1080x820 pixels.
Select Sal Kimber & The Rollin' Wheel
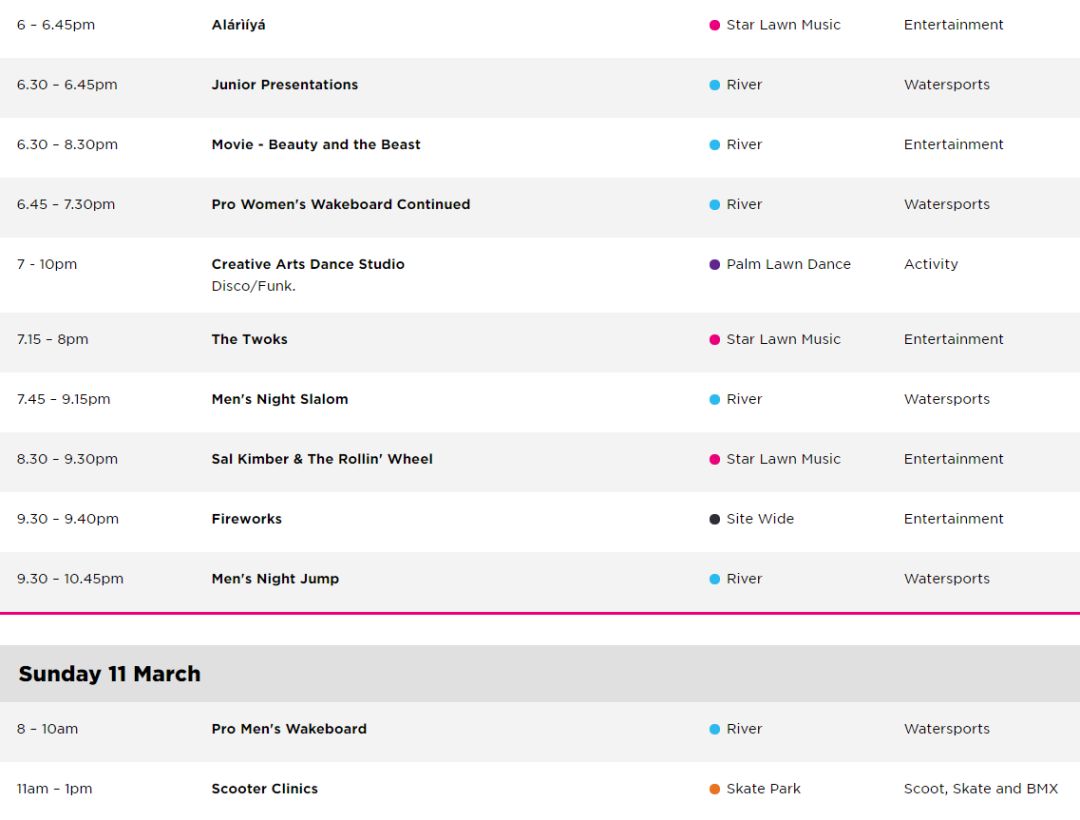tap(322, 459)
